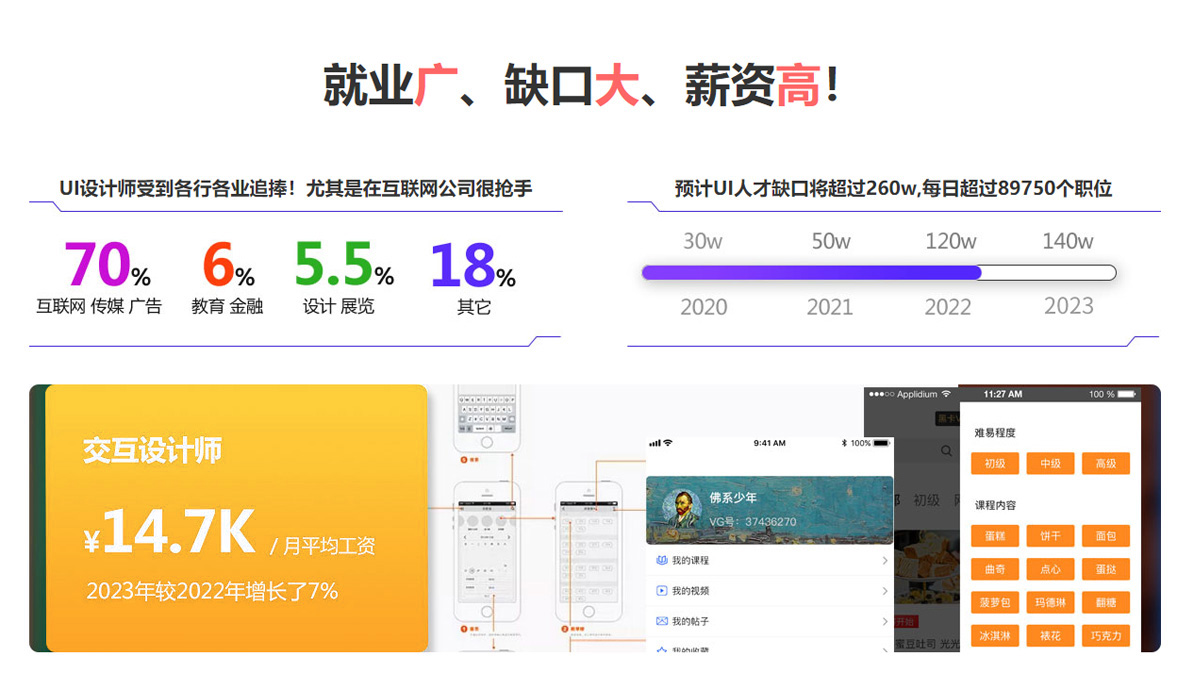Expand the 我的帖子 row chevron

tap(885, 622)
